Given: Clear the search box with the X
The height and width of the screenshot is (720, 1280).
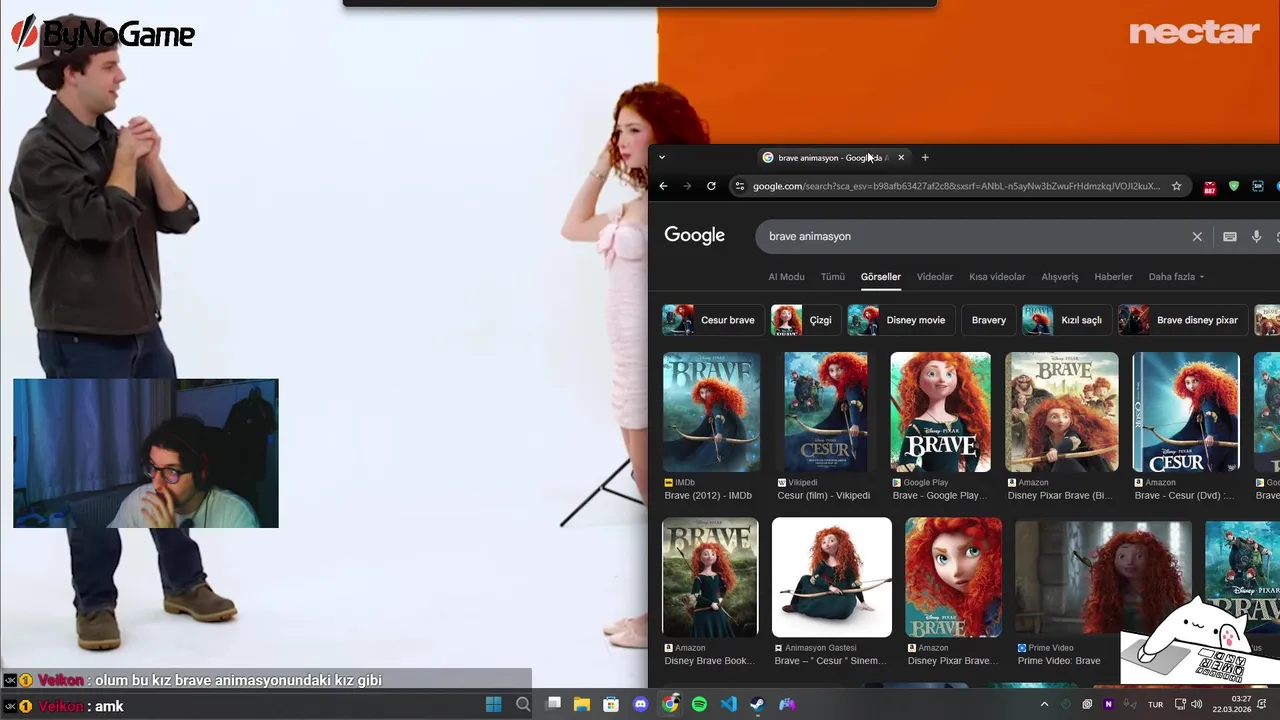Looking at the screenshot, I should (x=1197, y=236).
